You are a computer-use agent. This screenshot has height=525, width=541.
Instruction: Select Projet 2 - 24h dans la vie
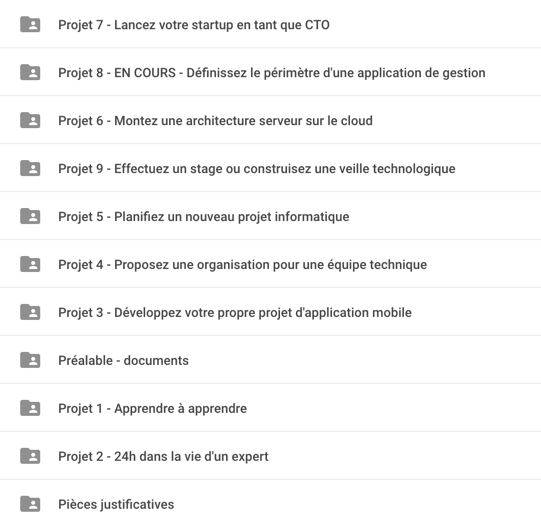coord(163,456)
